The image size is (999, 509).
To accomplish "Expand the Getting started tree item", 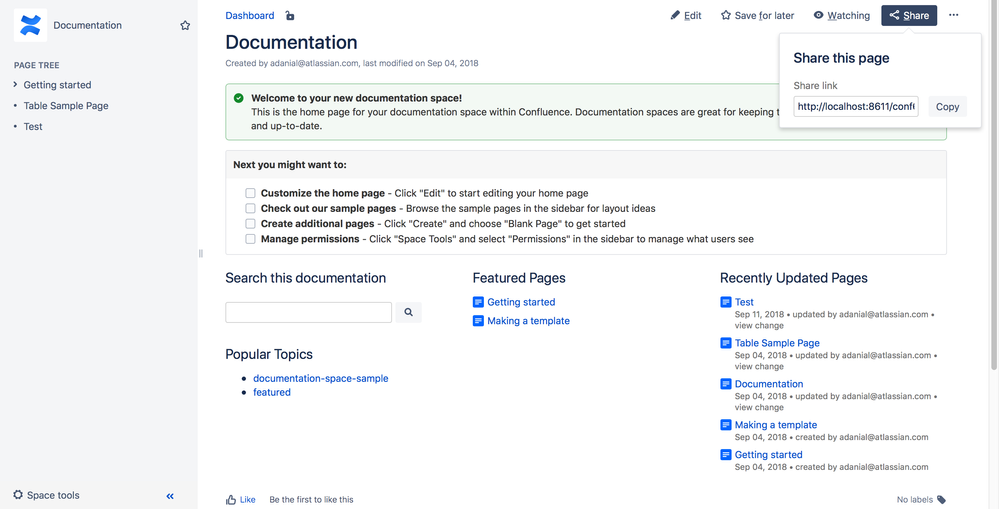I will (15, 85).
